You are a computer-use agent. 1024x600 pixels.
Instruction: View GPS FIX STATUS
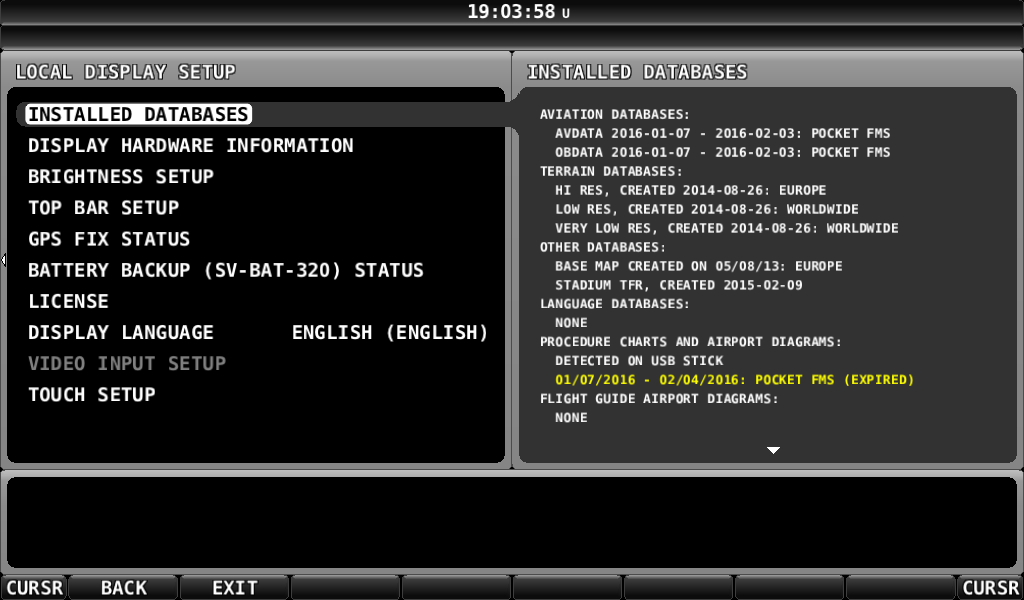click(x=109, y=240)
